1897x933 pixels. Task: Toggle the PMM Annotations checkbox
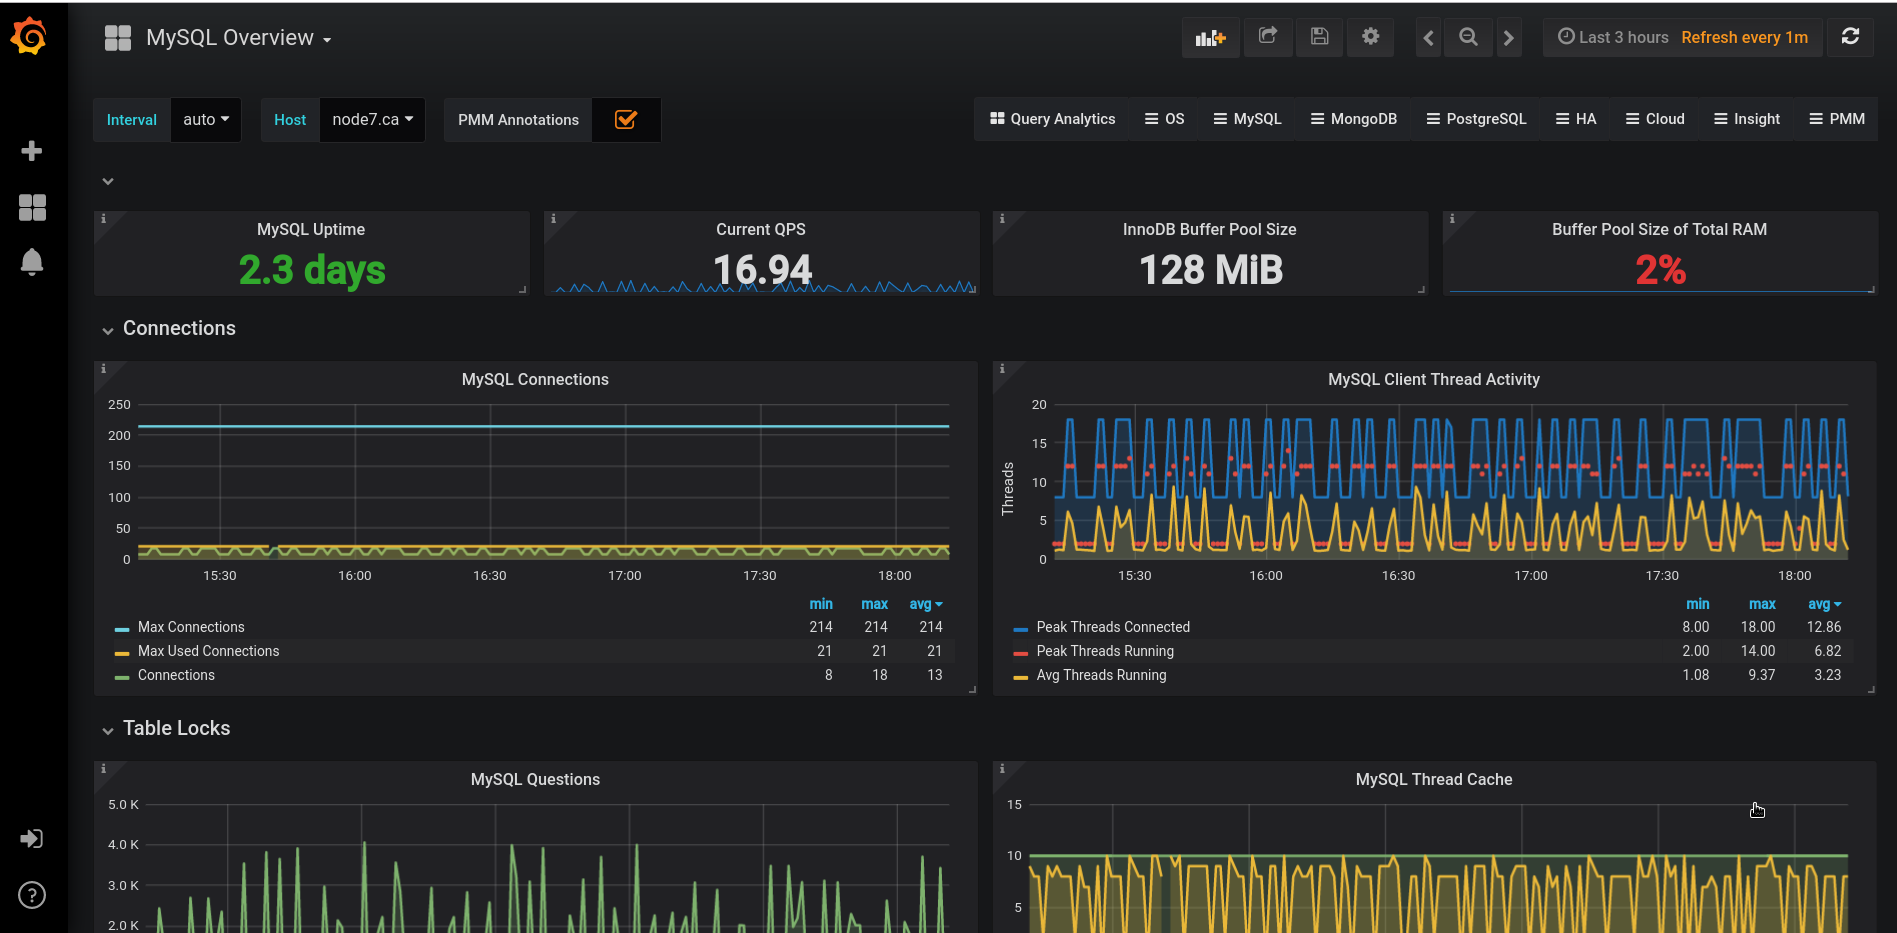tap(626, 119)
